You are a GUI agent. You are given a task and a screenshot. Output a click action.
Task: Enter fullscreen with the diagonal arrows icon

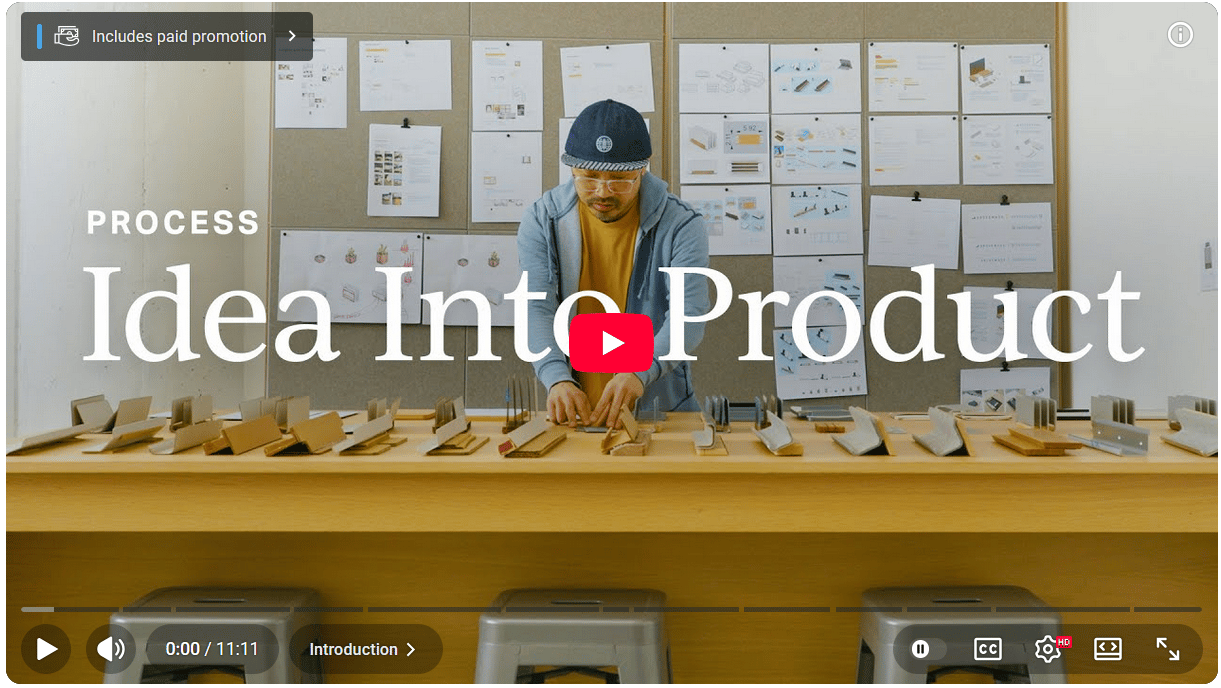(1168, 649)
